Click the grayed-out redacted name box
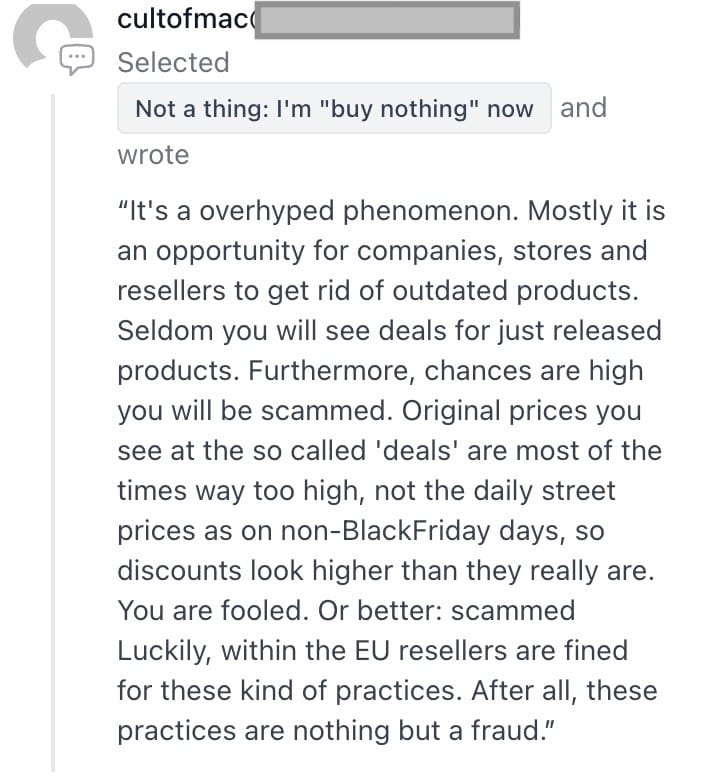Image resolution: width=716 pixels, height=774 pixels. (387, 20)
